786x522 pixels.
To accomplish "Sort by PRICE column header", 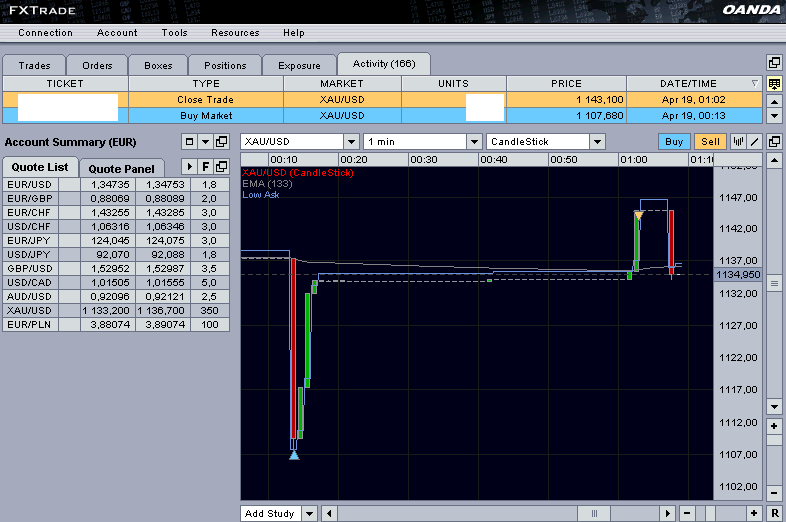I will 566,84.
